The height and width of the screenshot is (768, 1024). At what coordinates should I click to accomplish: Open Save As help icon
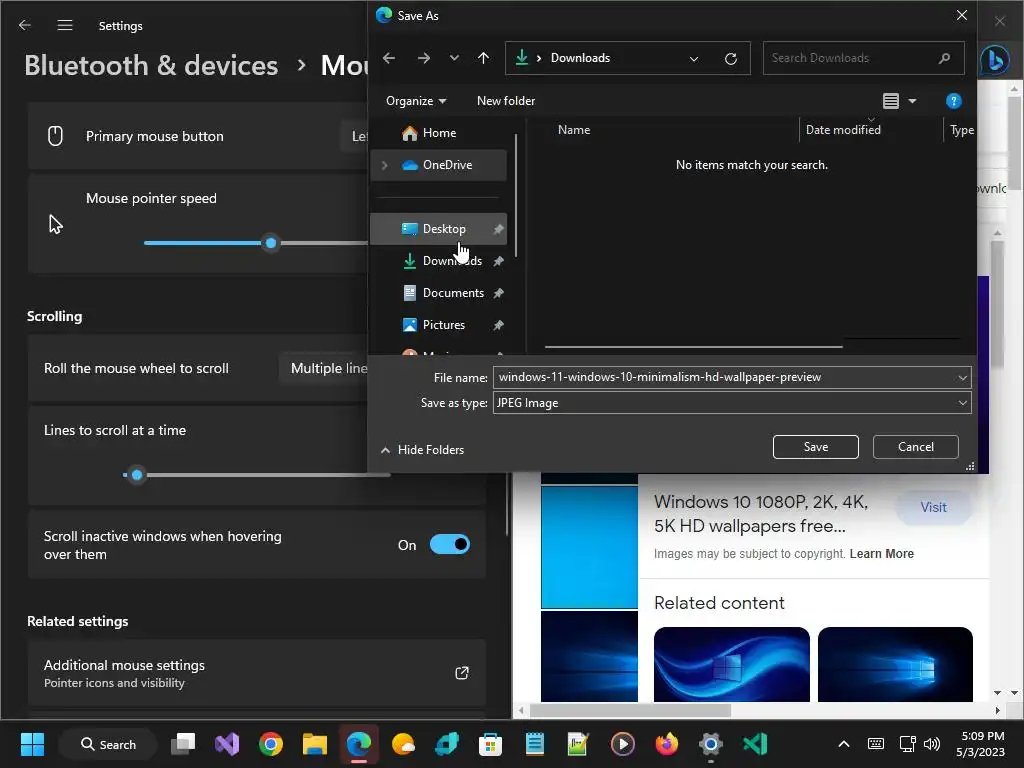click(953, 101)
